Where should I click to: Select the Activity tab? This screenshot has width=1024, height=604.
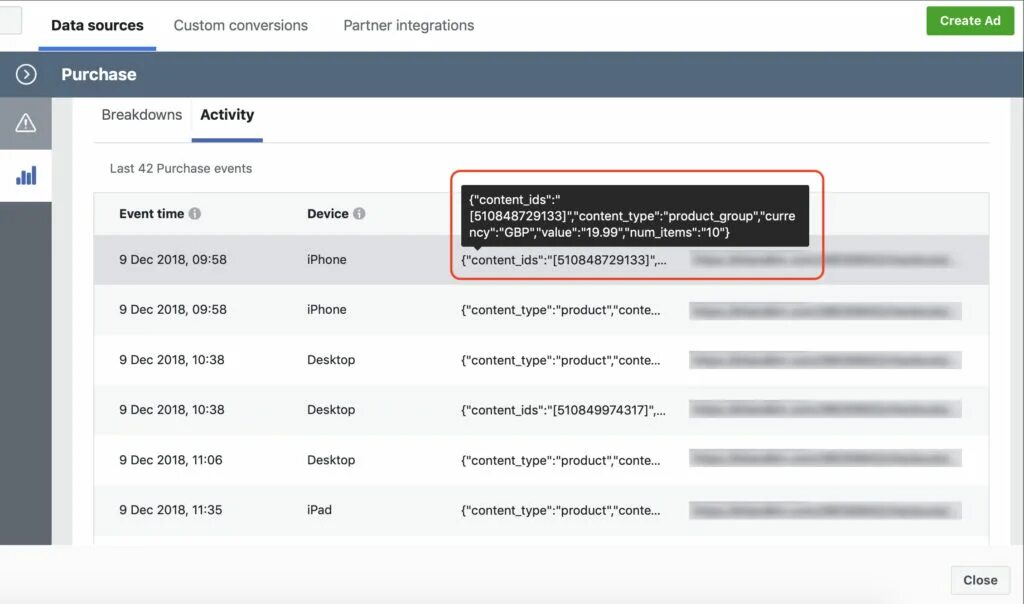227,115
